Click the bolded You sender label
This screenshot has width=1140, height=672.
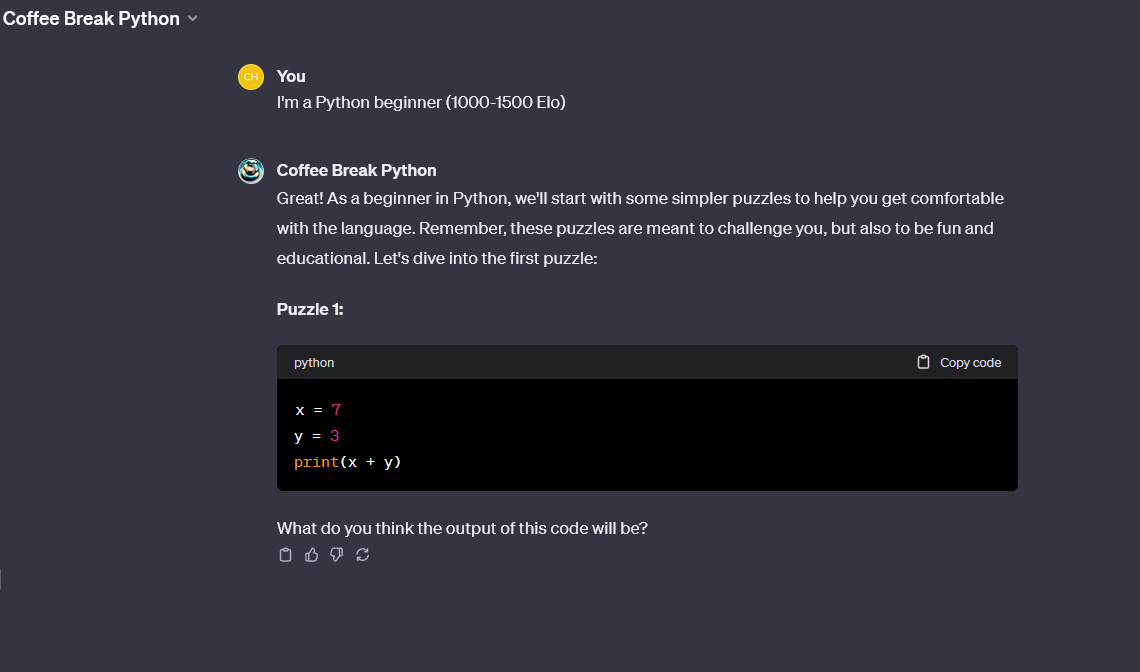click(290, 76)
